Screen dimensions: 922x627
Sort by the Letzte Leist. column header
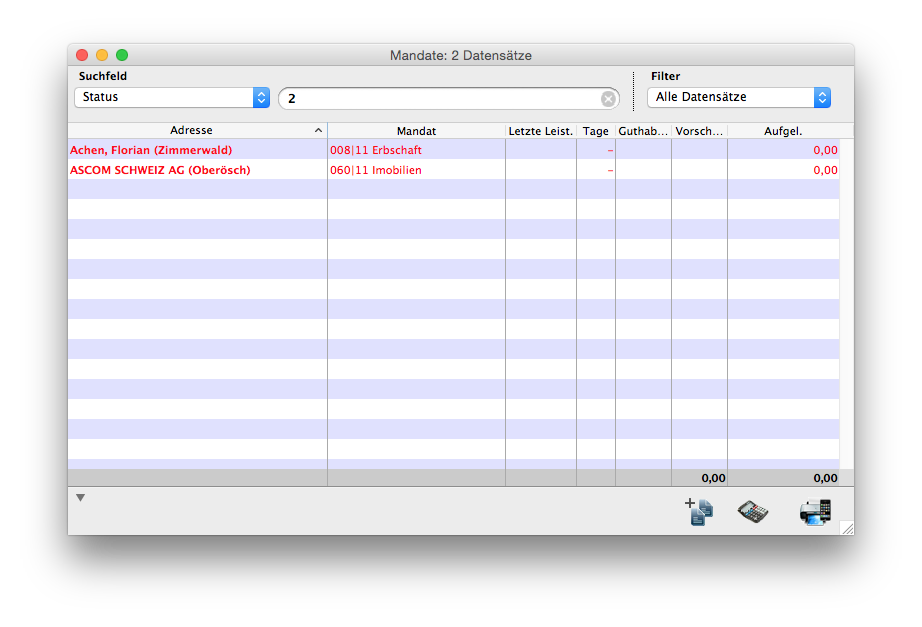[x=540, y=131]
